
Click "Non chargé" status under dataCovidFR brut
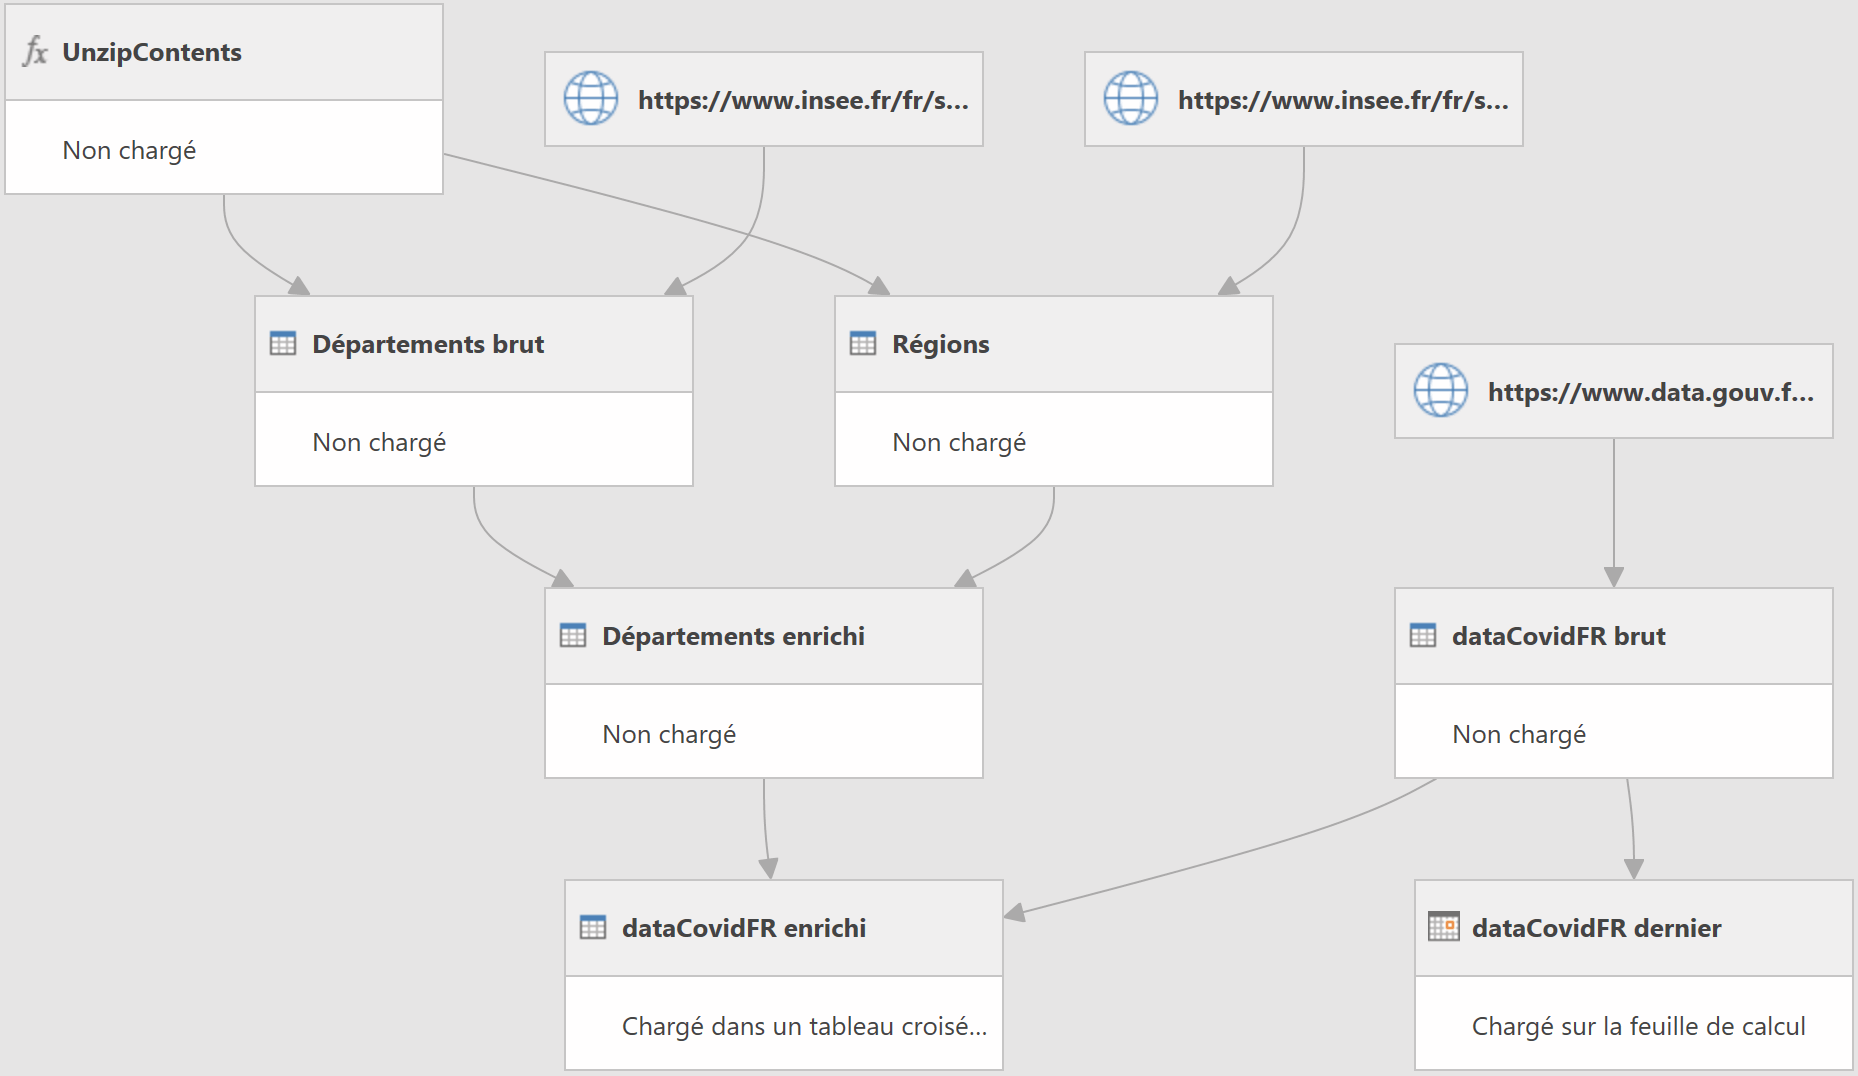tap(1519, 734)
